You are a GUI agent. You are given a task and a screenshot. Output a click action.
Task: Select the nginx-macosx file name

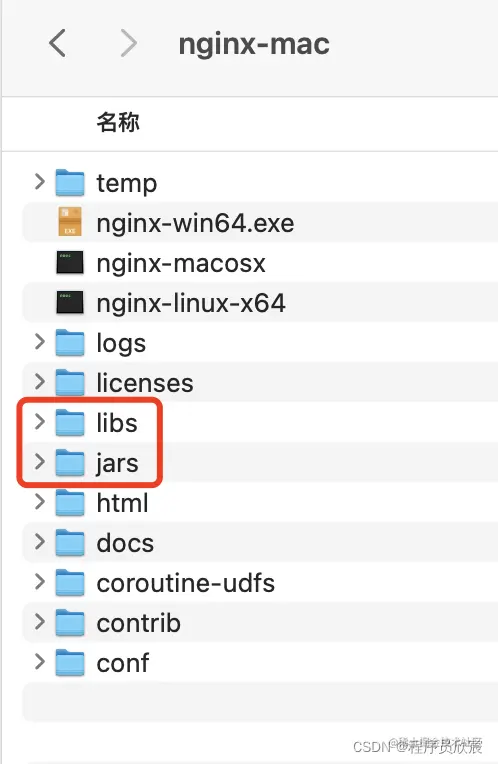coord(181,264)
